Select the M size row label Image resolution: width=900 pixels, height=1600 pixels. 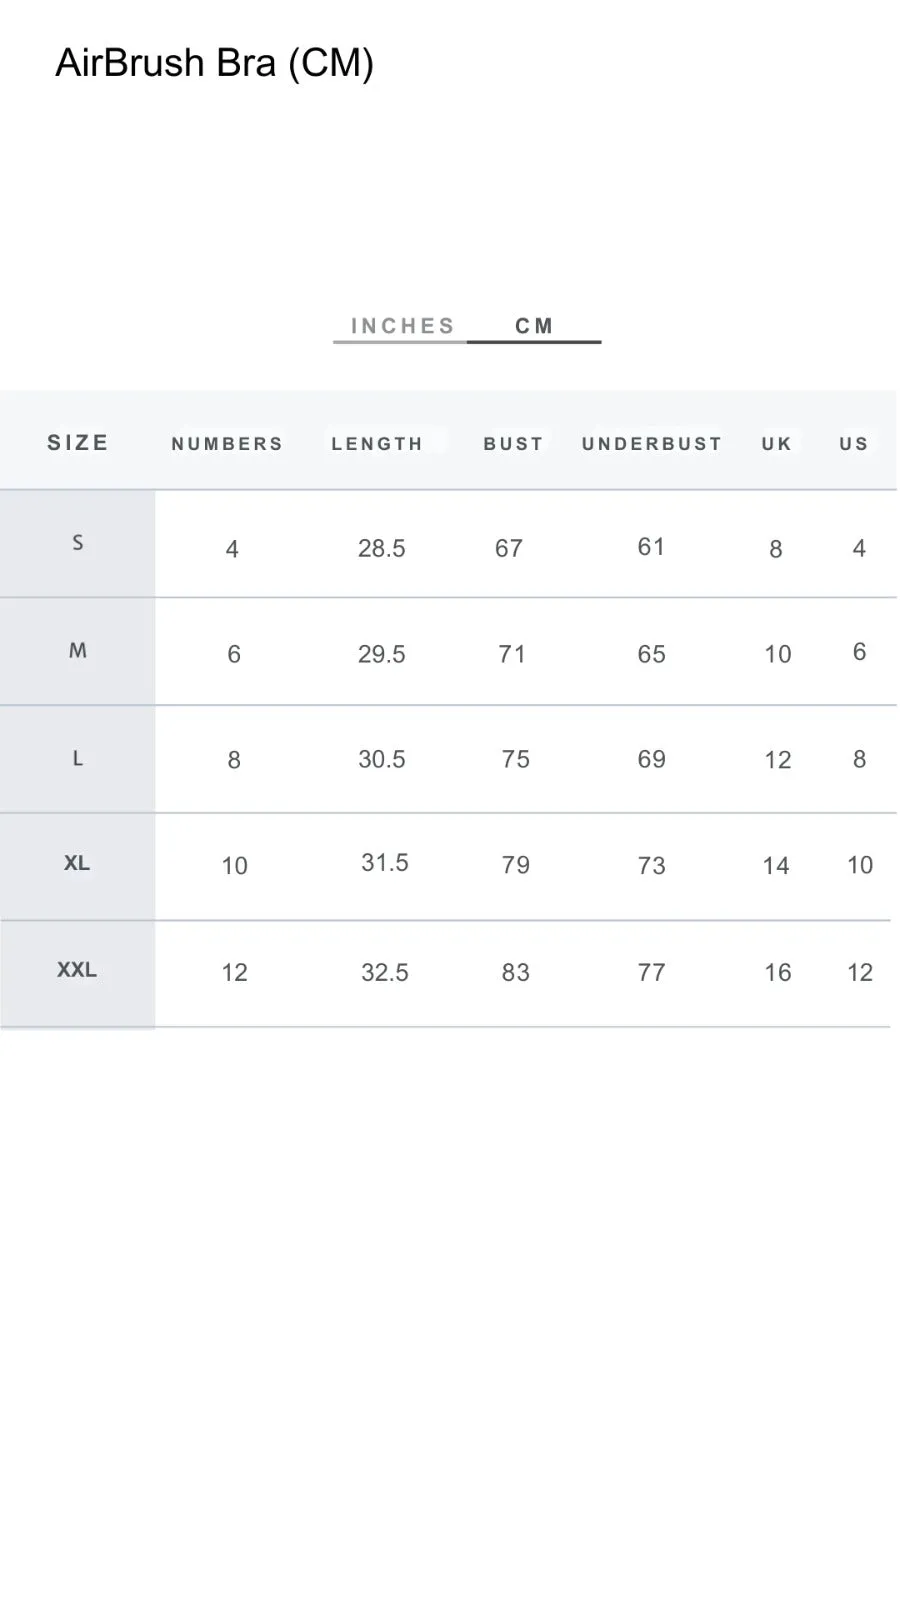click(78, 651)
